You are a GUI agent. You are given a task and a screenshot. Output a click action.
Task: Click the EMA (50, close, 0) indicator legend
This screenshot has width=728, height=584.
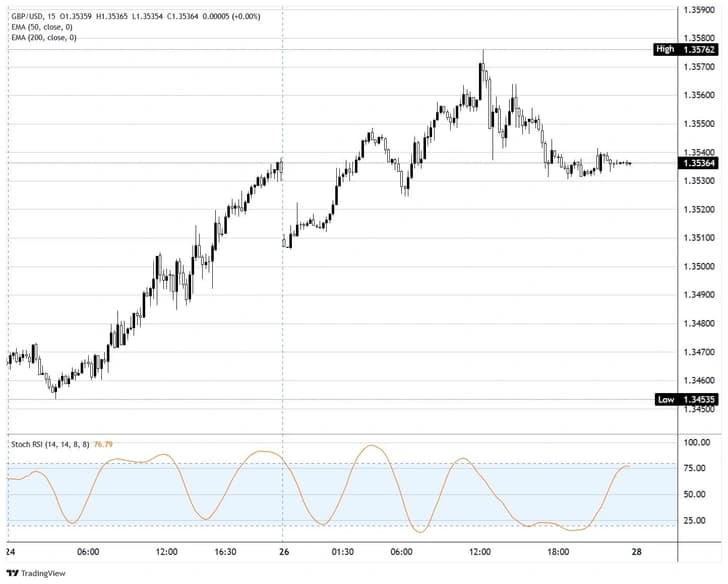tap(41, 27)
